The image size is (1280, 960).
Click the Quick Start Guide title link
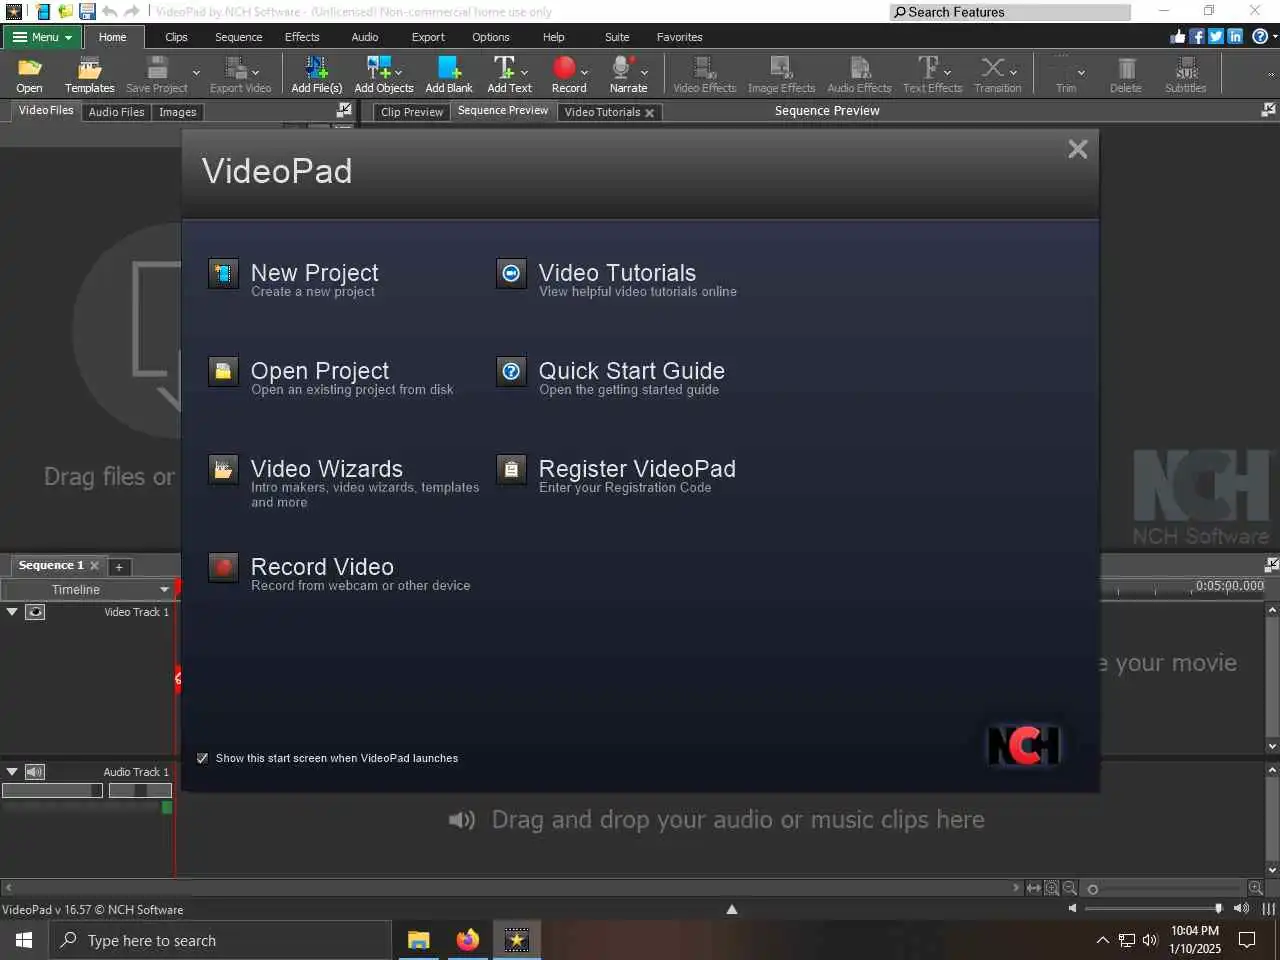(632, 371)
